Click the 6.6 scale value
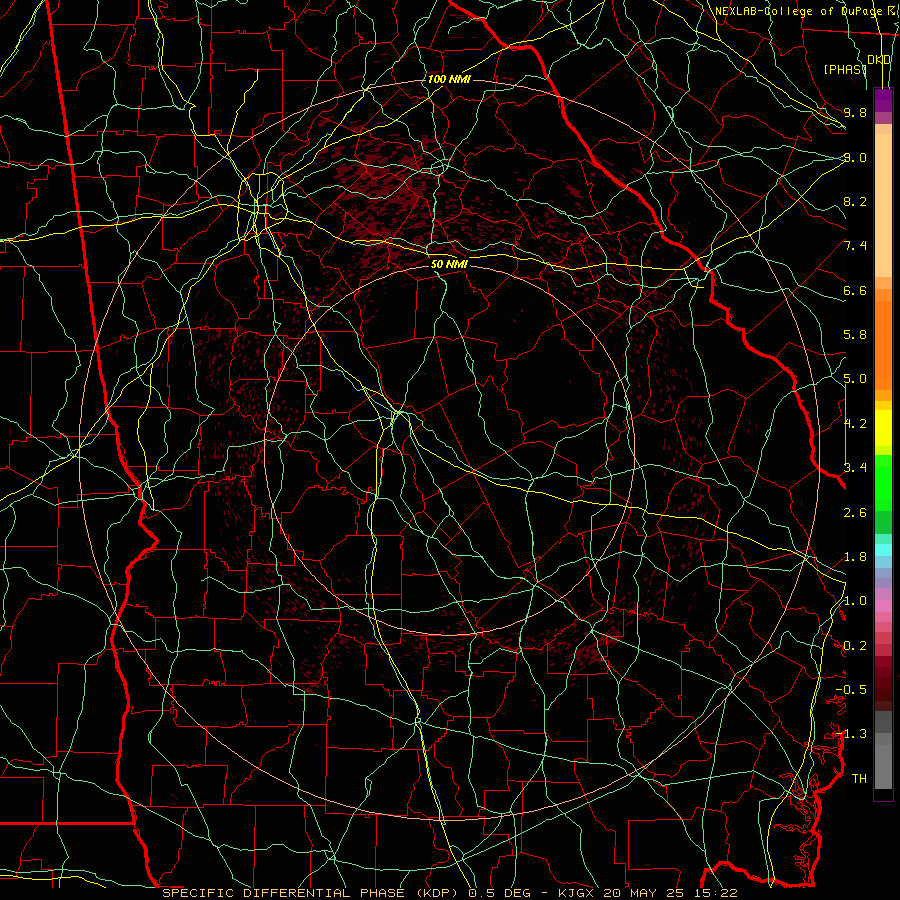900x900 pixels. [x=855, y=290]
